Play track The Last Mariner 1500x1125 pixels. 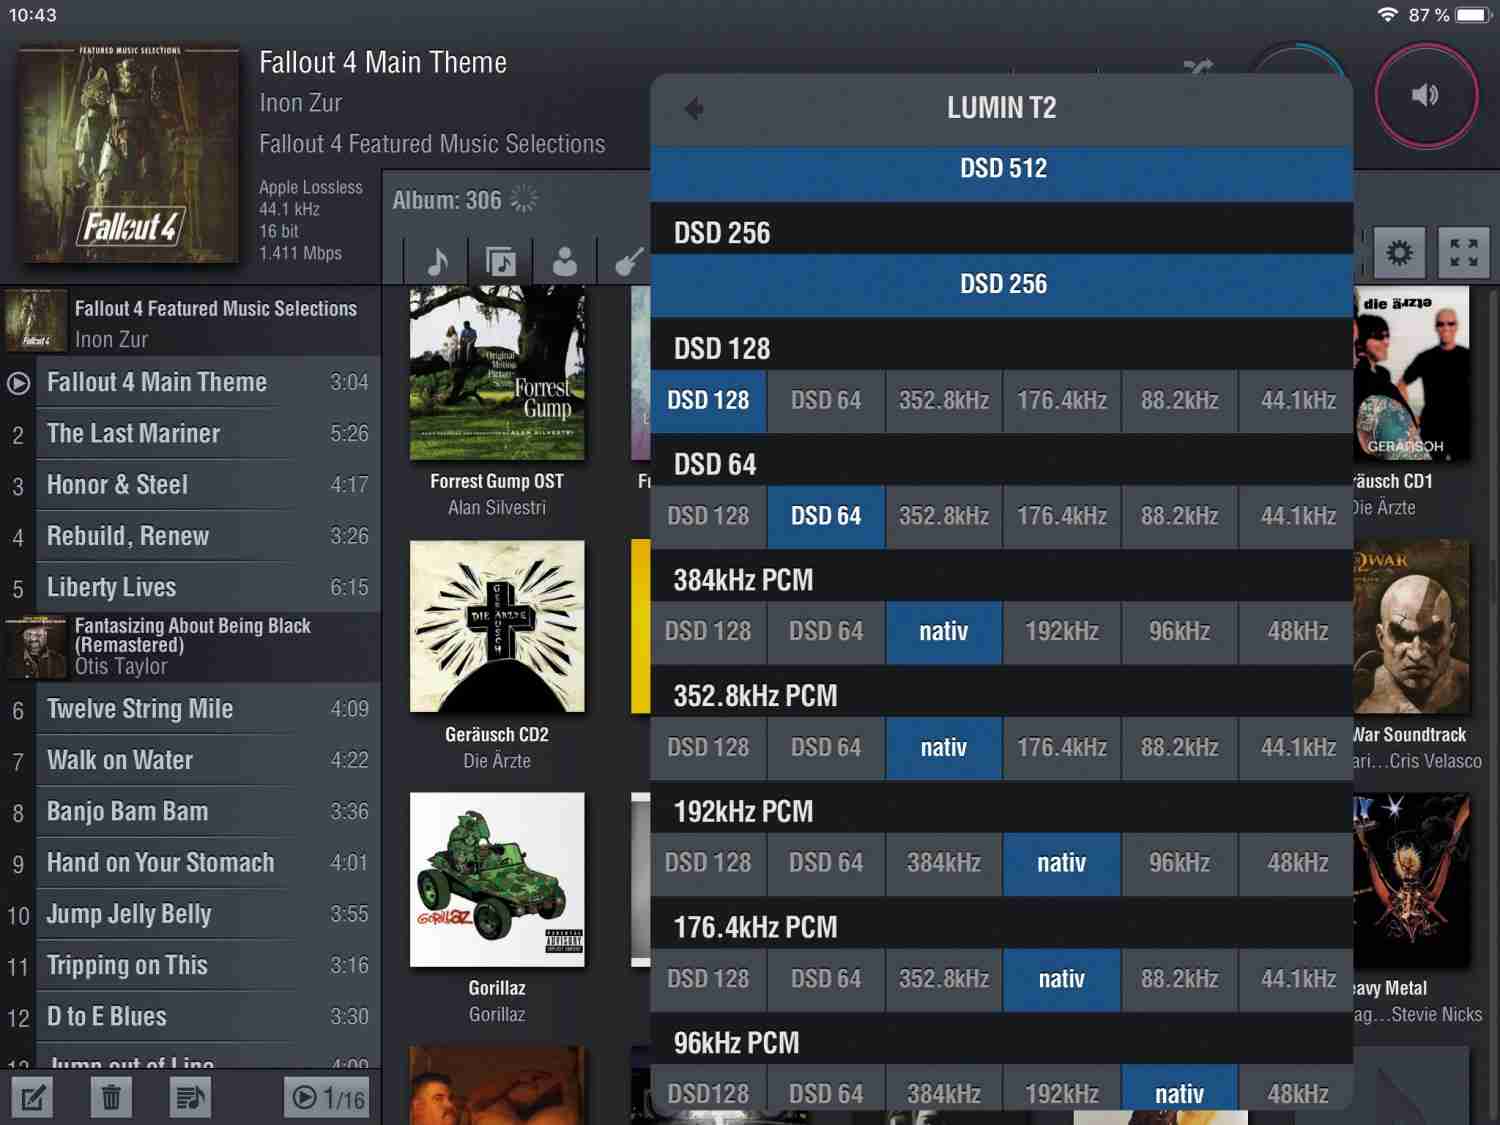[190, 434]
